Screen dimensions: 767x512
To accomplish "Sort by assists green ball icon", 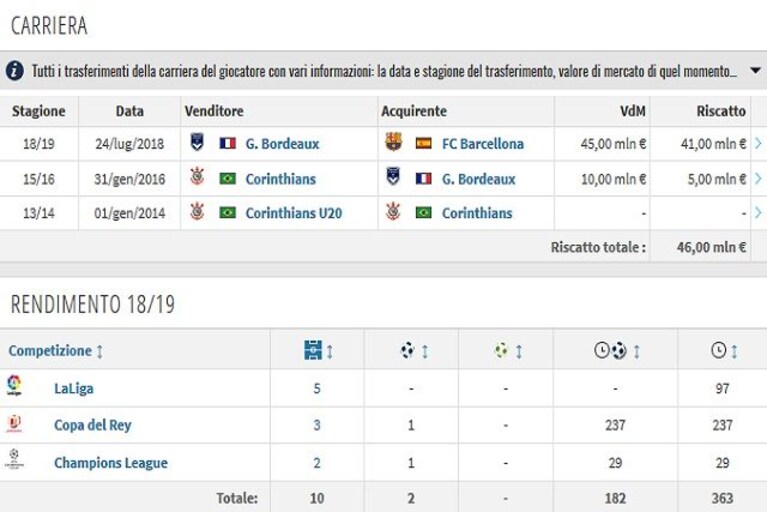I will pos(501,350).
